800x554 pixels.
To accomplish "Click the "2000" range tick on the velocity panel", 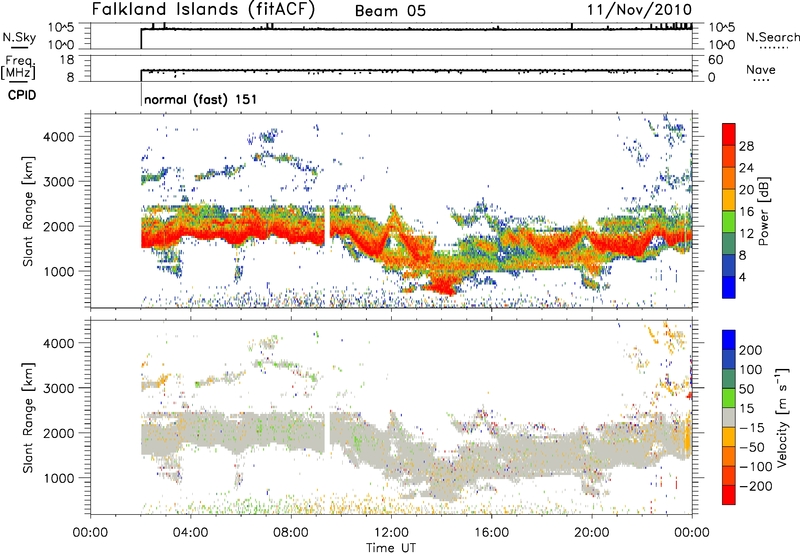I will coord(58,433).
